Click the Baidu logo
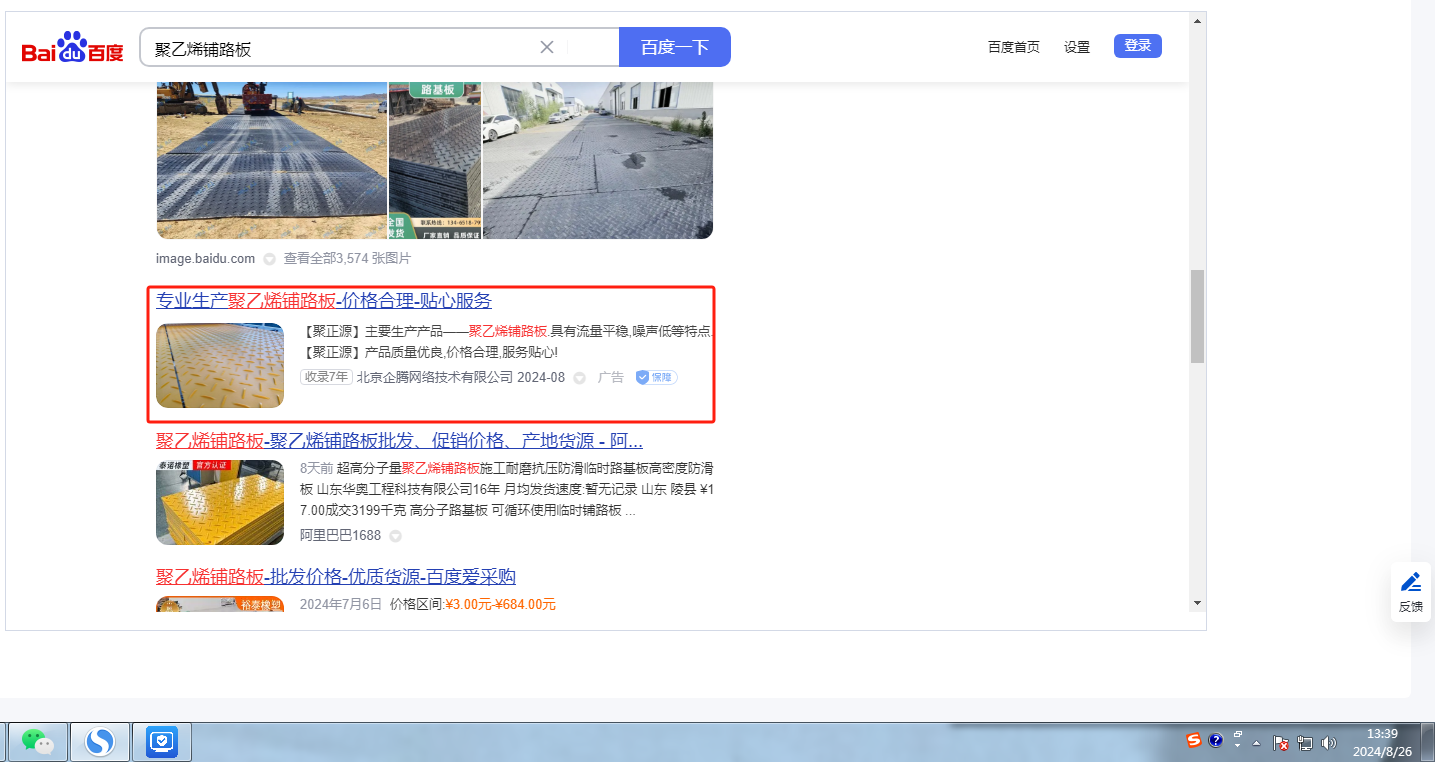The image size is (1435, 762). [x=73, y=47]
